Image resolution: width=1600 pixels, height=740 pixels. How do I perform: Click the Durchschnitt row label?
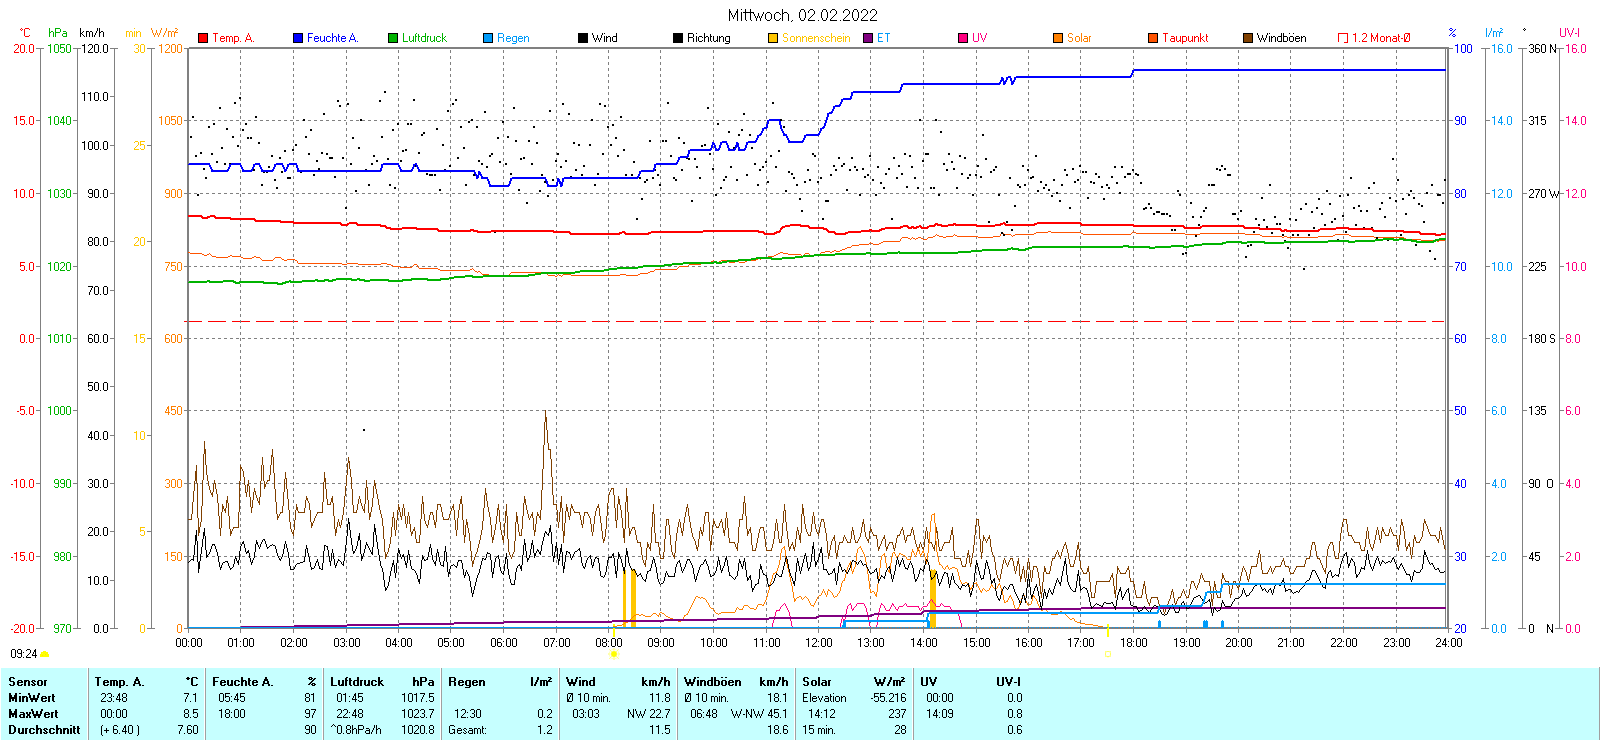click(44, 730)
